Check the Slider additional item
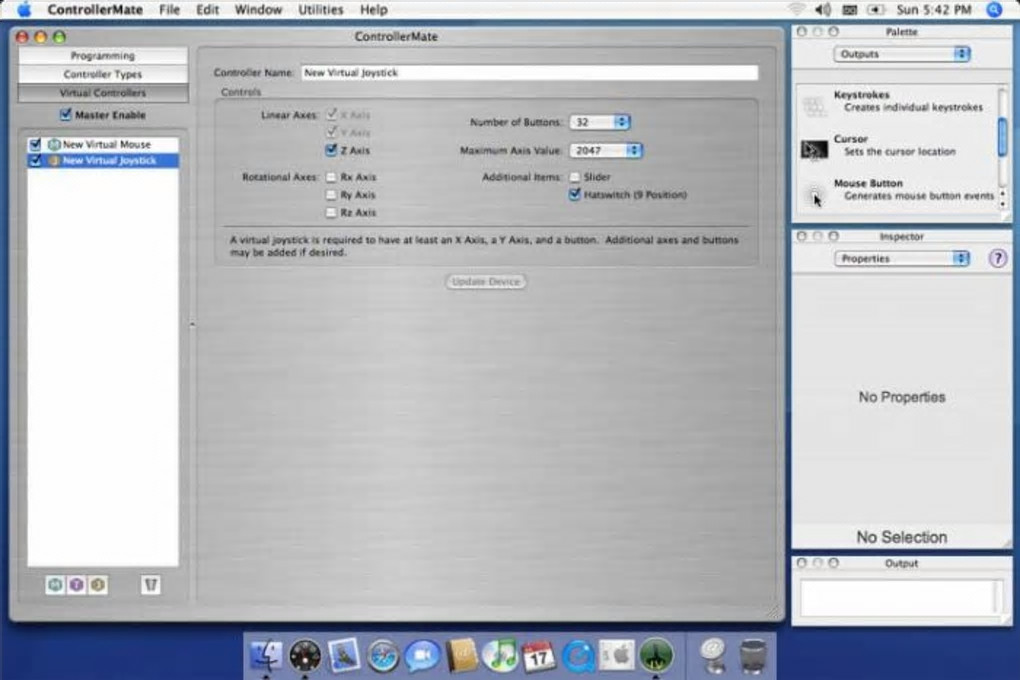The width and height of the screenshot is (1020, 680). [x=574, y=177]
